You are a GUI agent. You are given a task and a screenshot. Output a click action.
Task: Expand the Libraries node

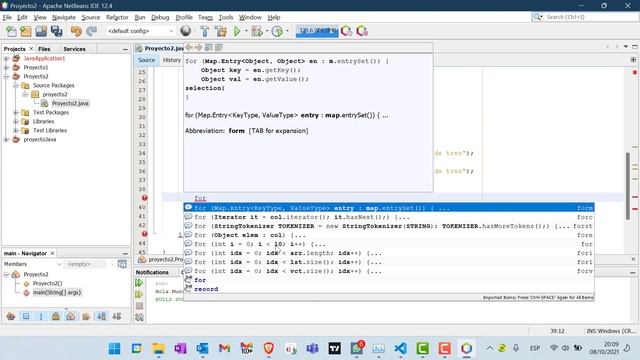[x=16, y=121]
